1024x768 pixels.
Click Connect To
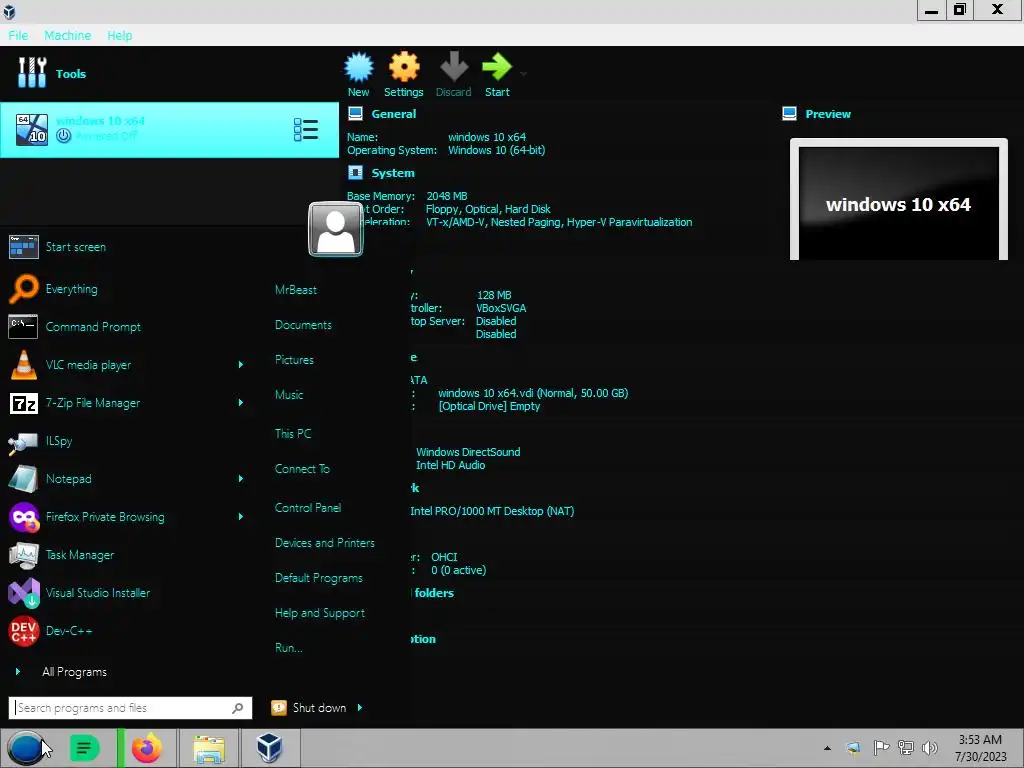point(302,469)
